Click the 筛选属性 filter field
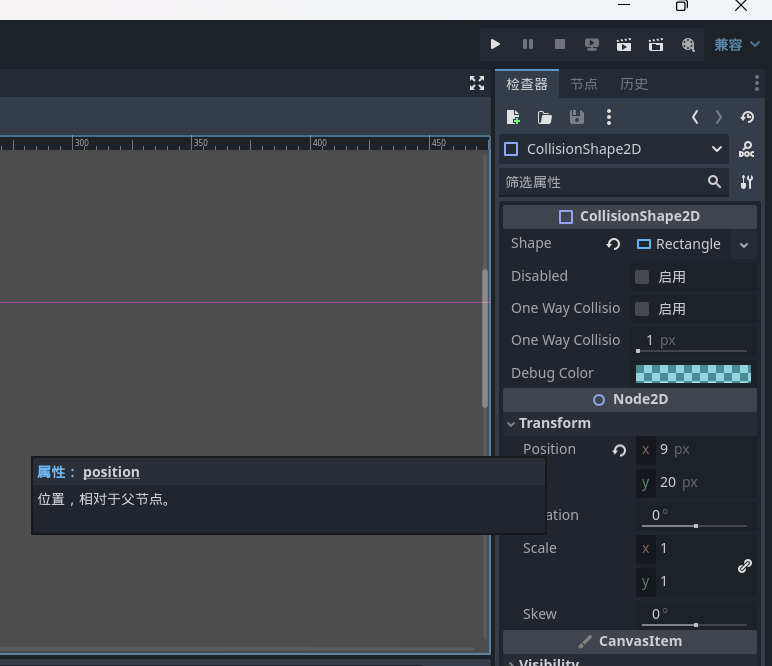The width and height of the screenshot is (772, 666). click(x=602, y=182)
